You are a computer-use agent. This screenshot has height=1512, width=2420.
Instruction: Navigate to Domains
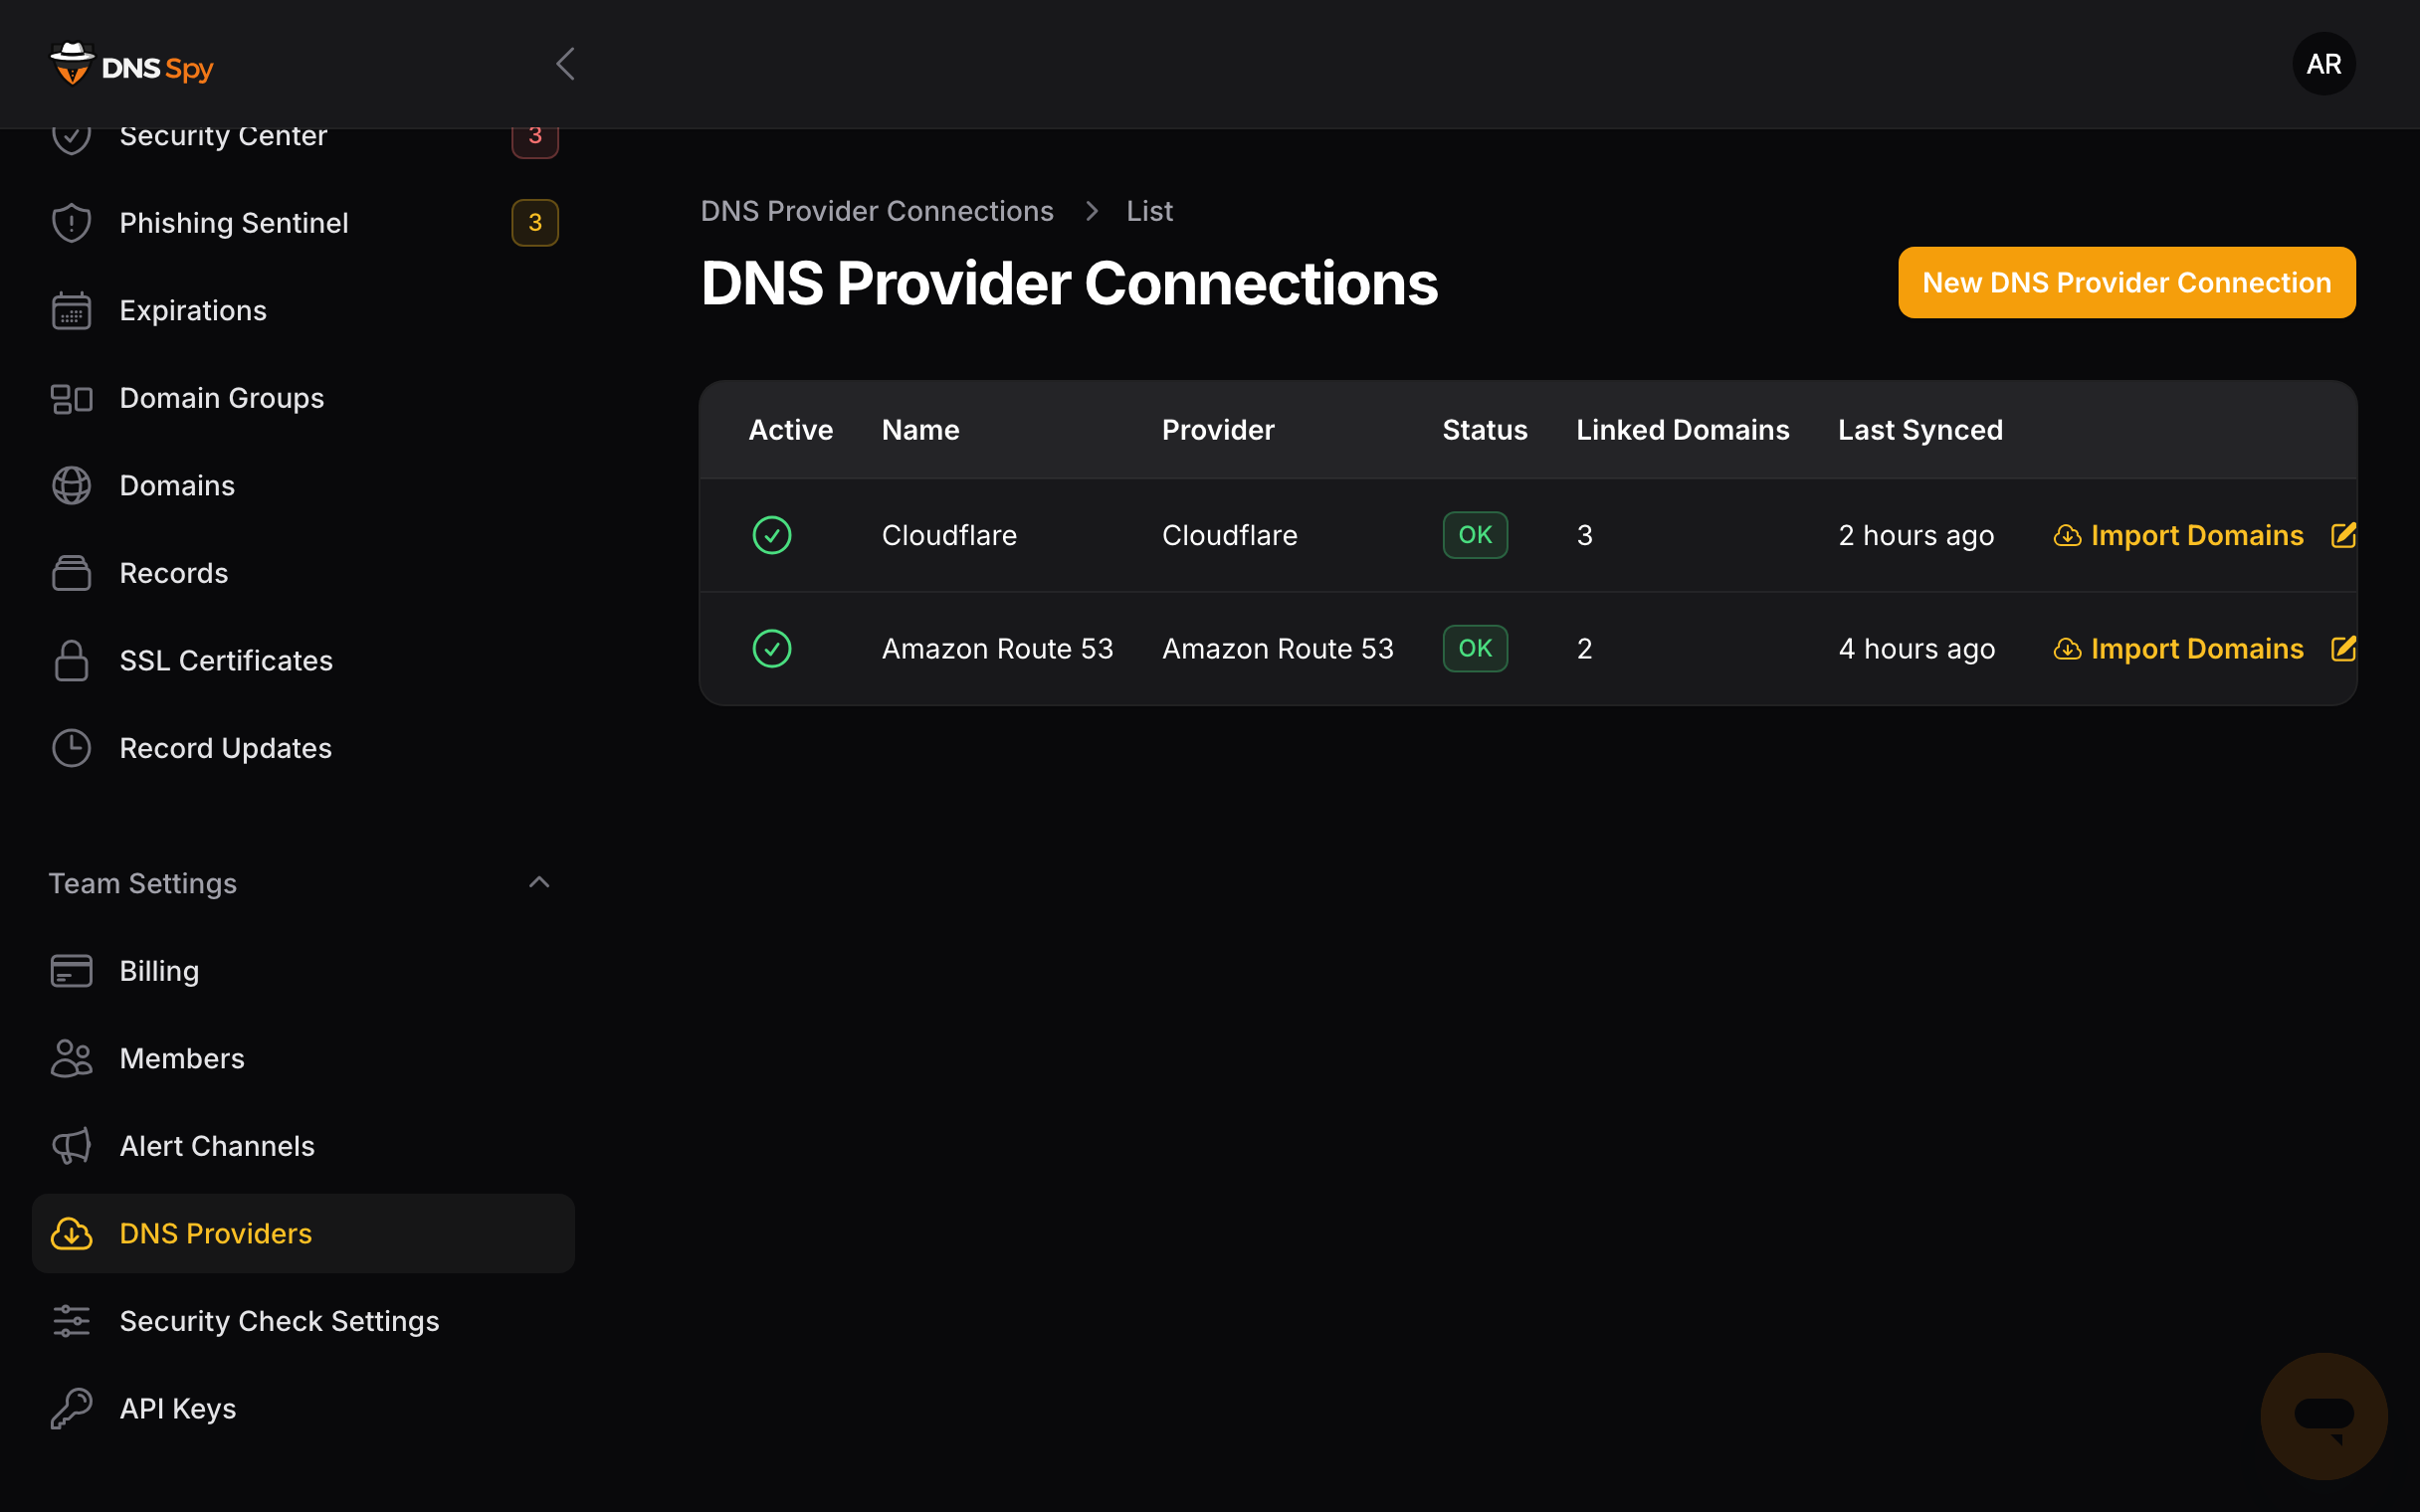pyautogui.click(x=303, y=485)
